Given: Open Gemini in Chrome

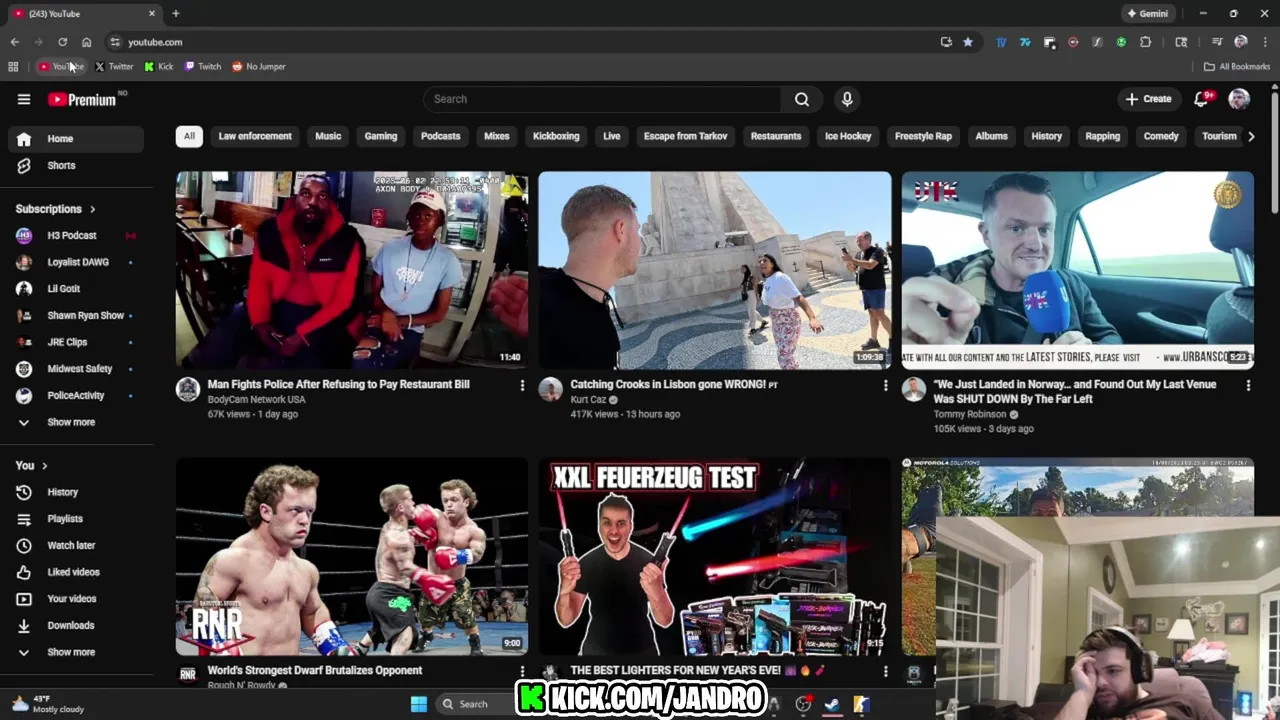Looking at the screenshot, I should click(x=1148, y=14).
